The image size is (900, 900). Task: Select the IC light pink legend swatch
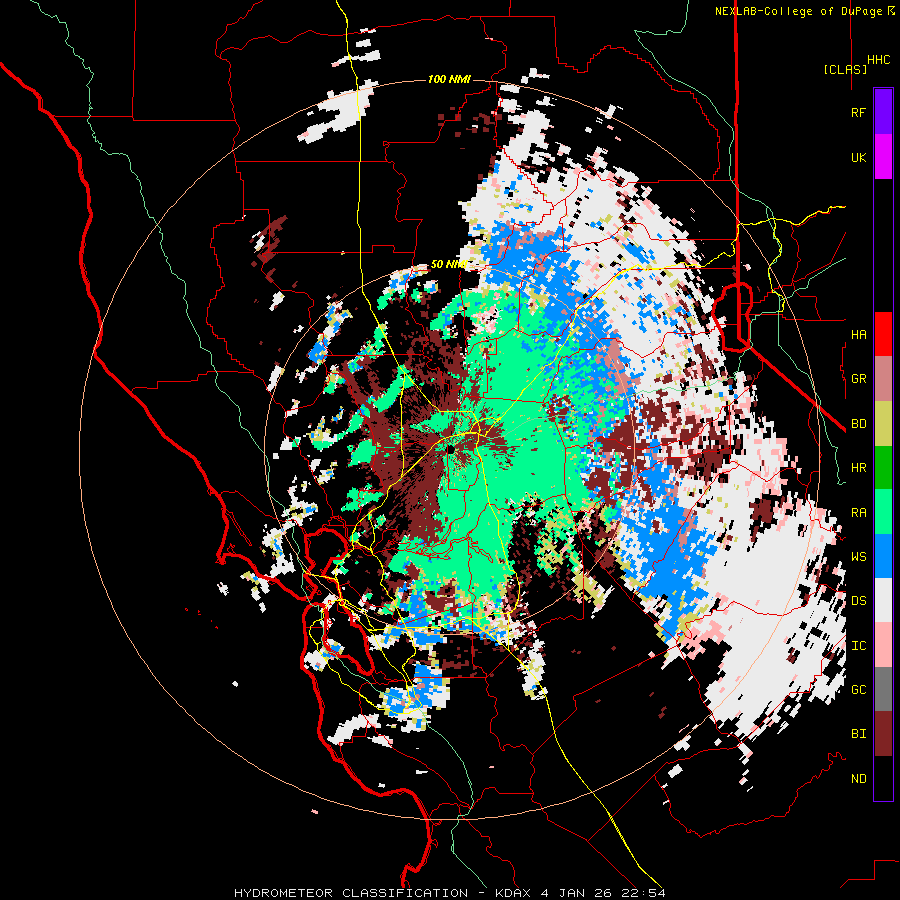(x=883, y=645)
